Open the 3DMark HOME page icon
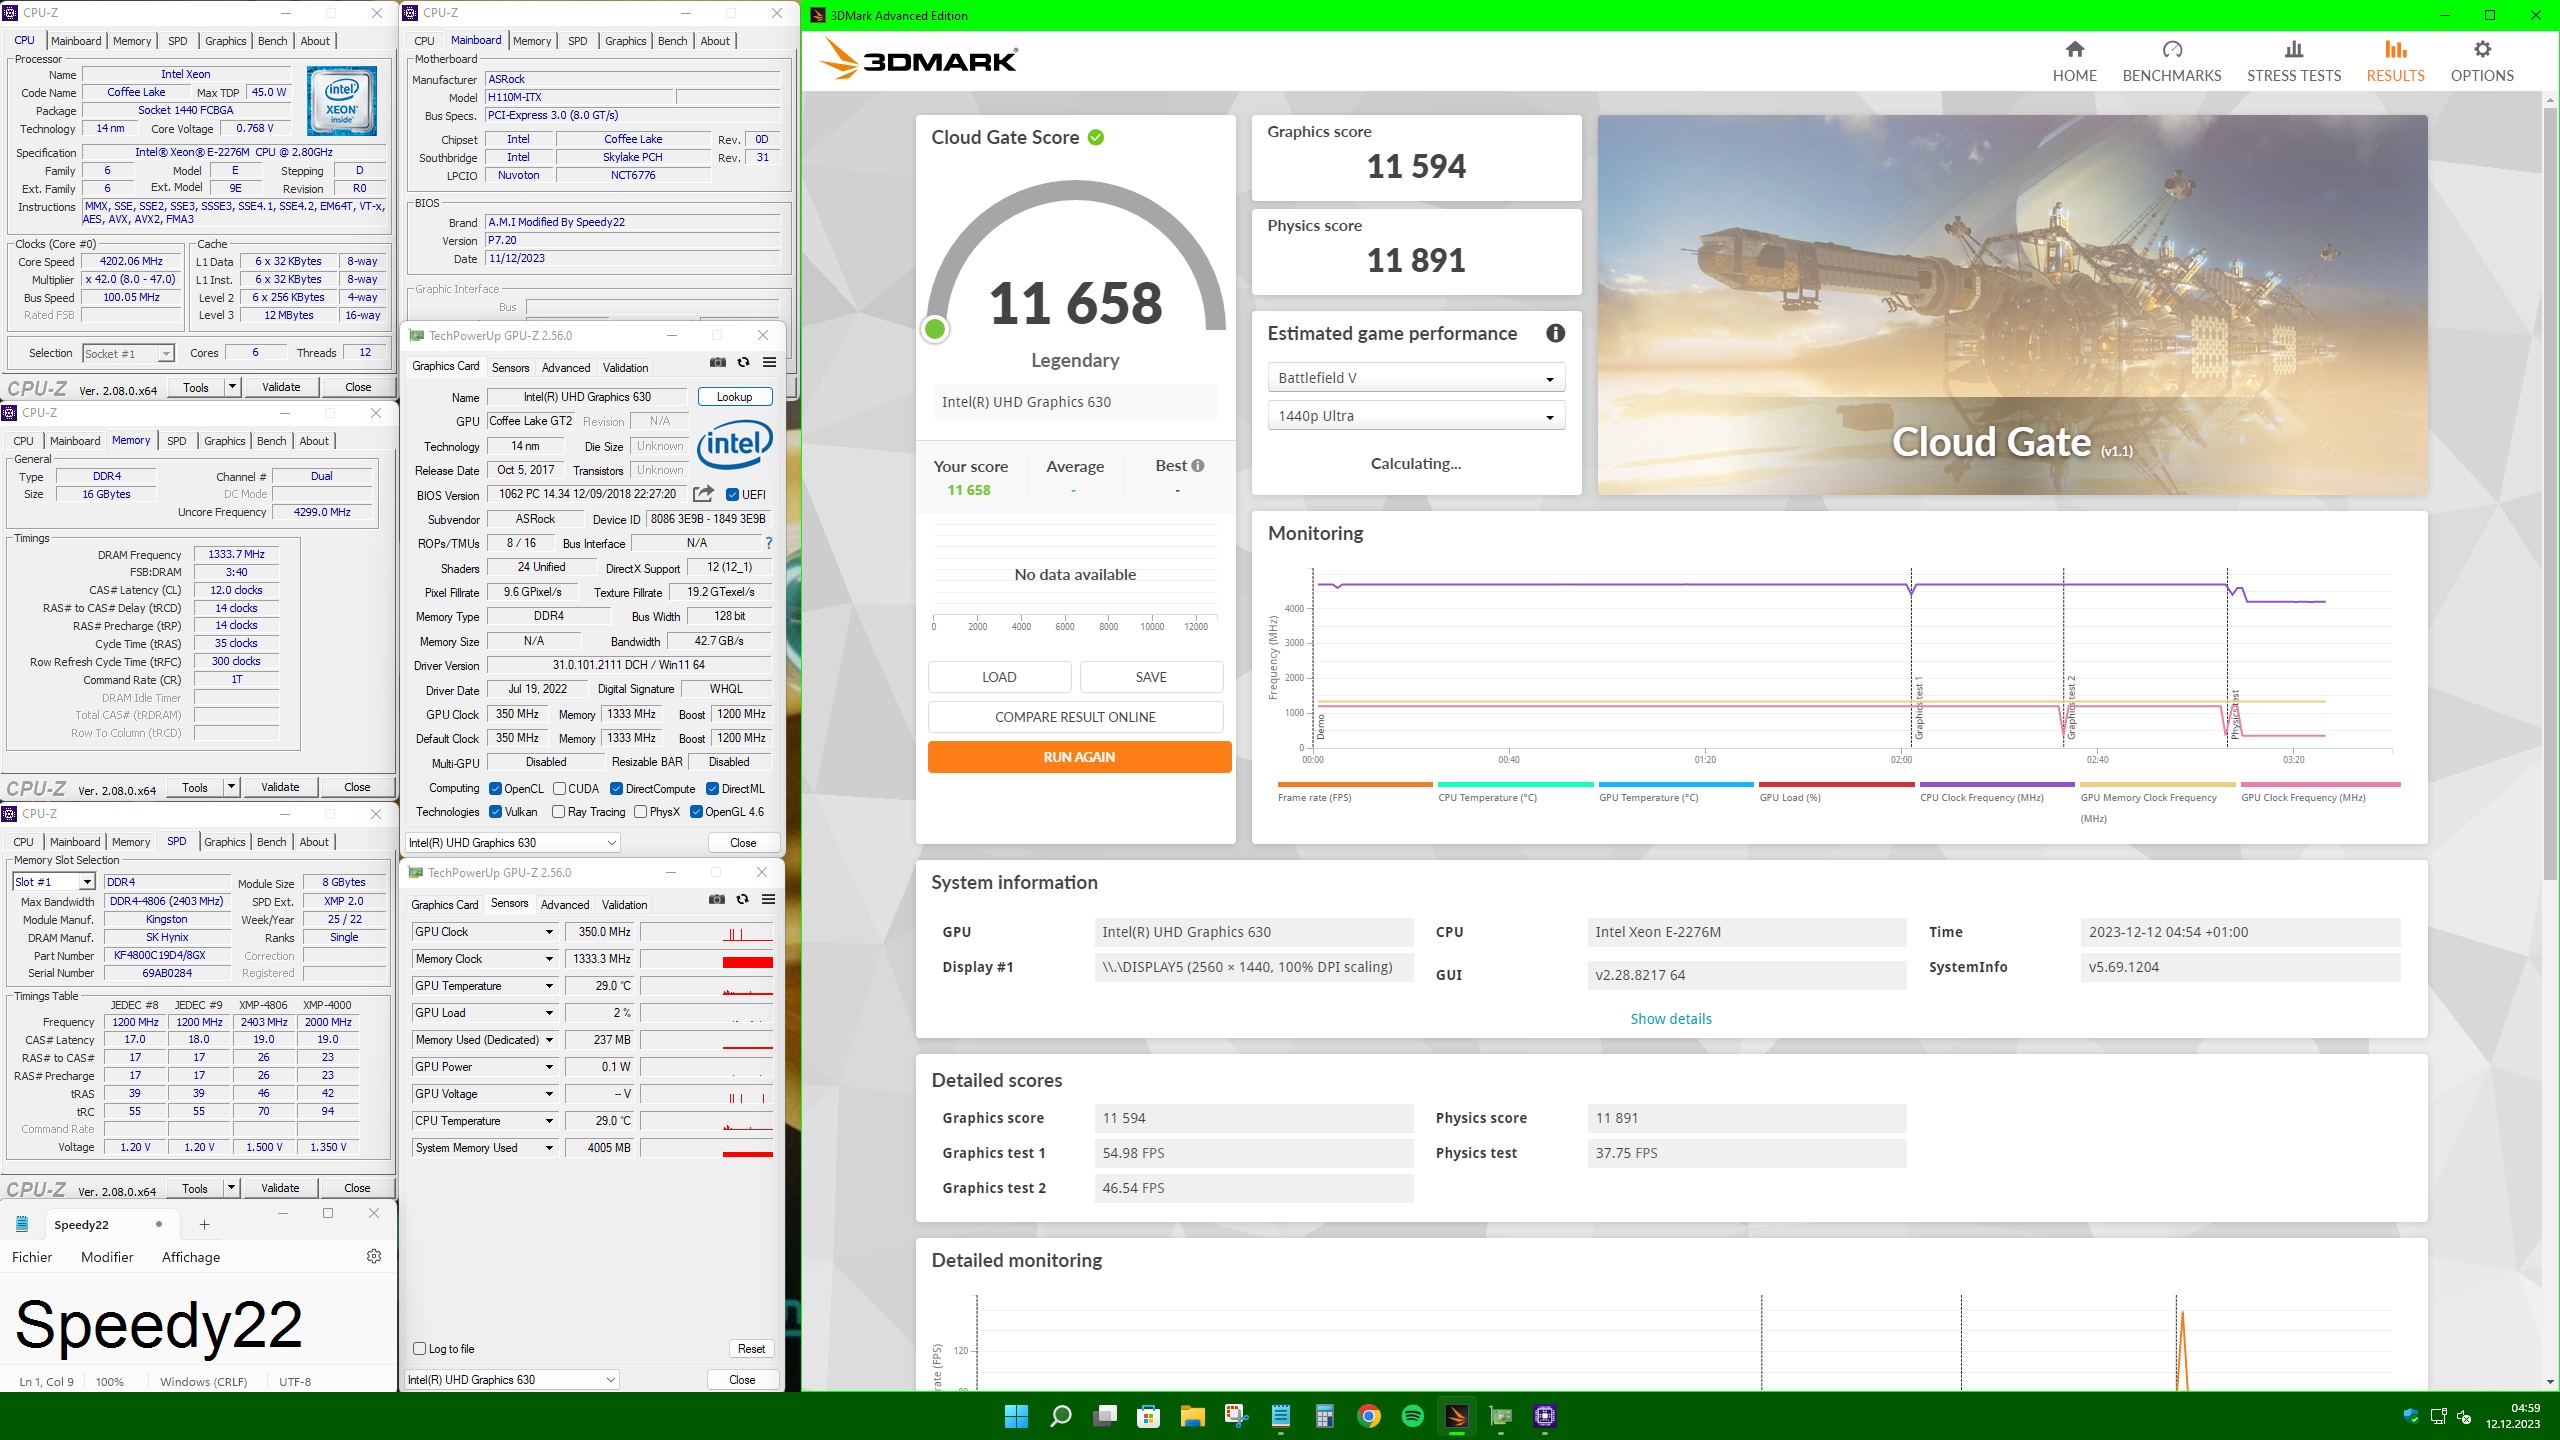 [2074, 49]
